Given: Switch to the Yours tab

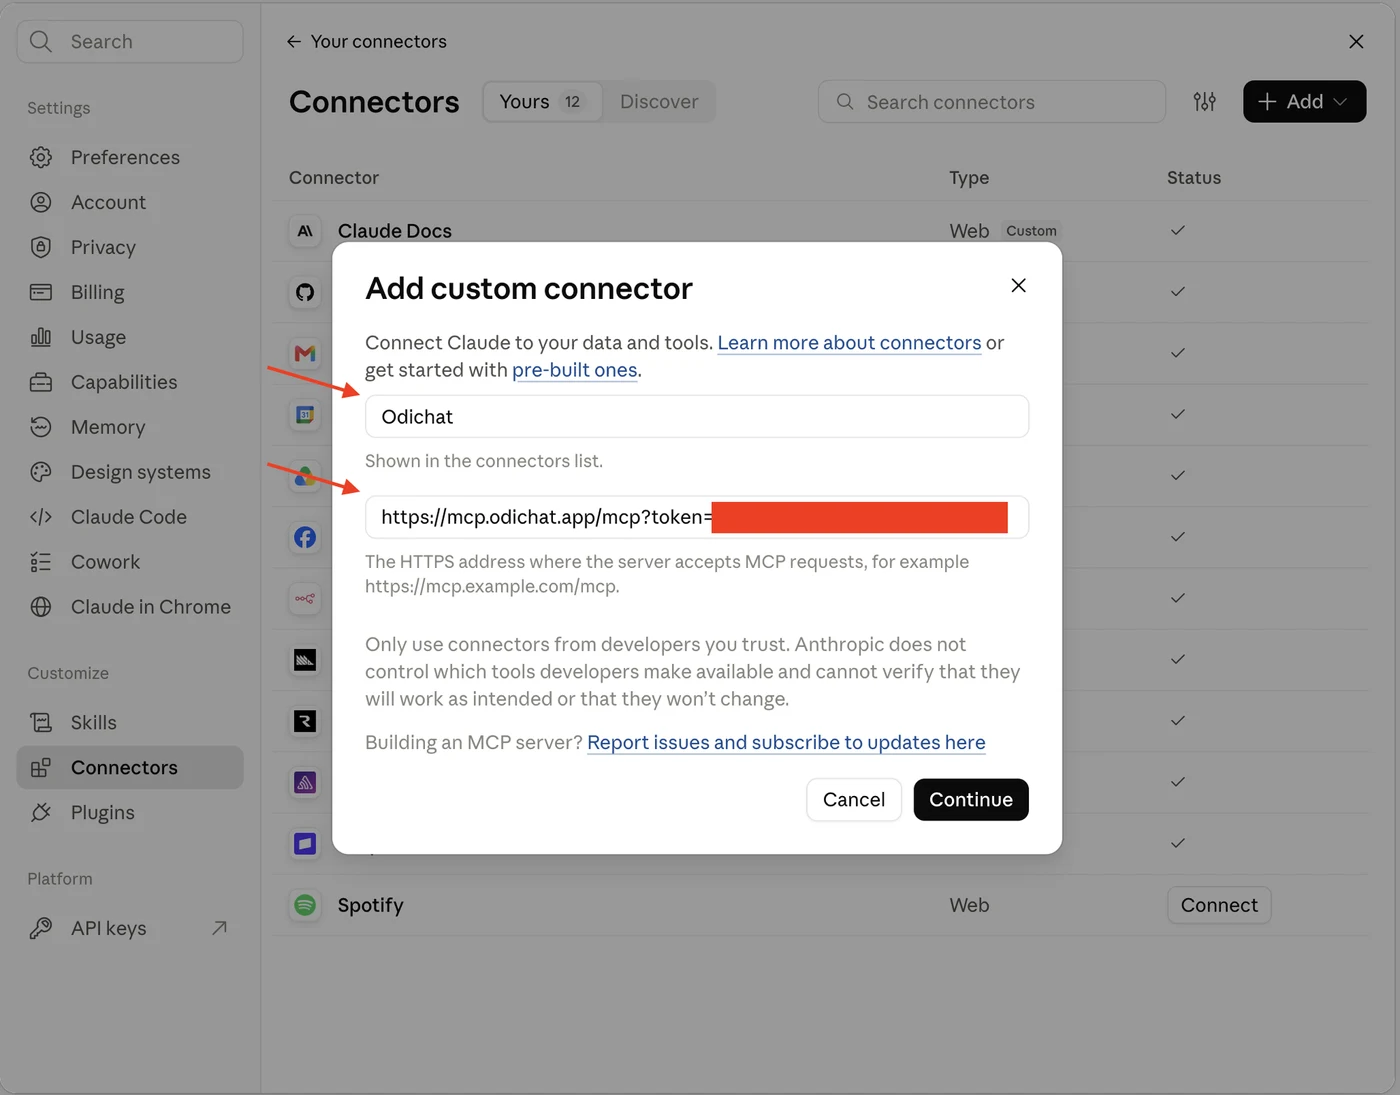Looking at the screenshot, I should 542,102.
